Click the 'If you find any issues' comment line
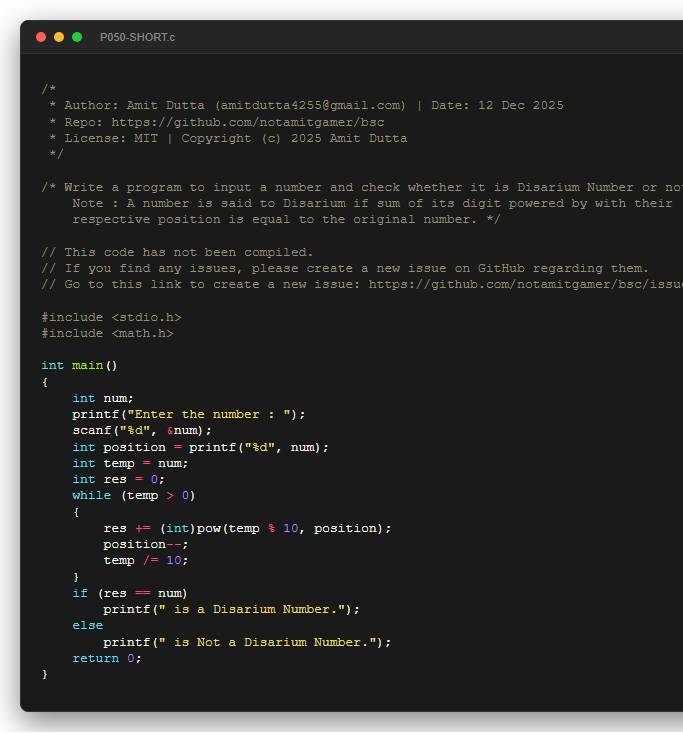 click(345, 268)
